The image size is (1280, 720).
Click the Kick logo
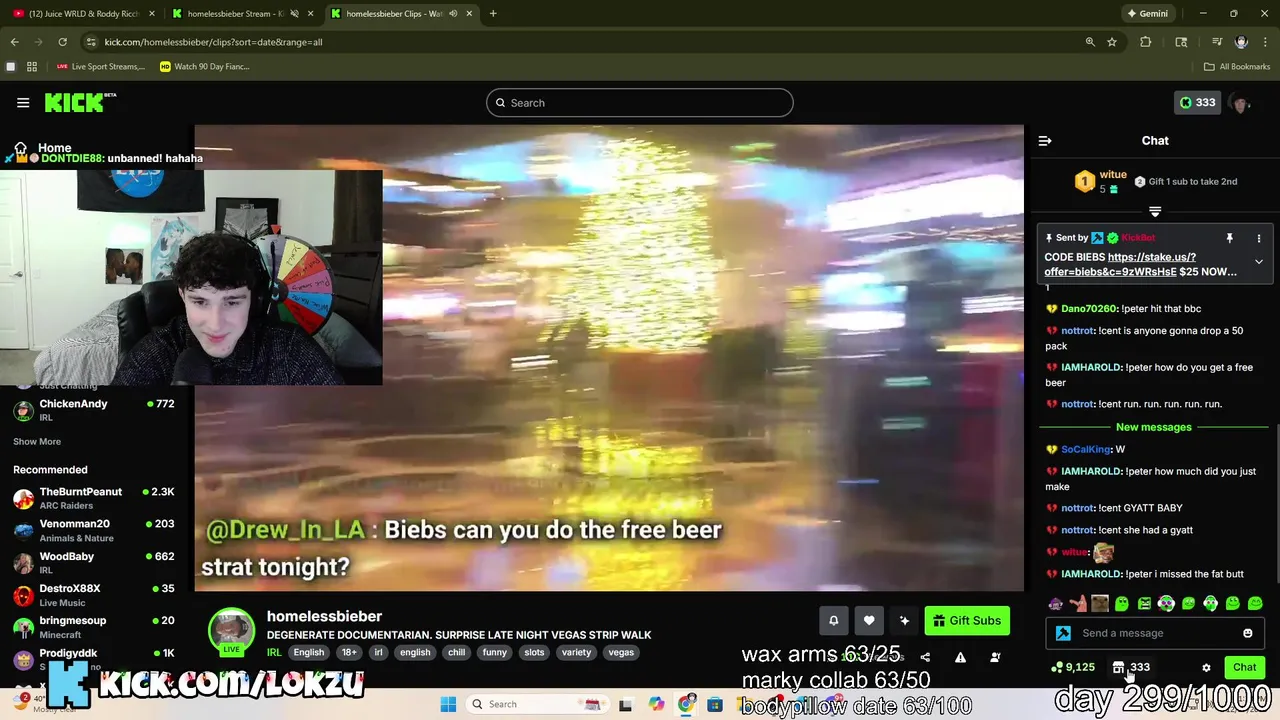tap(80, 103)
